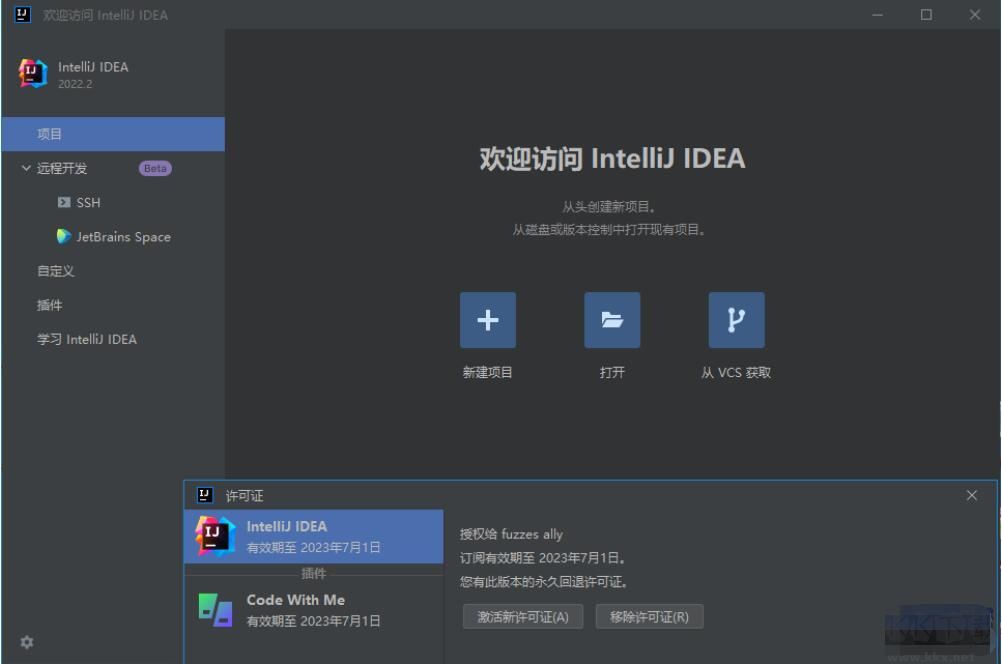Image resolution: width=1002 pixels, height=664 pixels.
Task: Click the IntelliJ IDEA logo in the sidebar
Action: pyautogui.click(x=30, y=73)
